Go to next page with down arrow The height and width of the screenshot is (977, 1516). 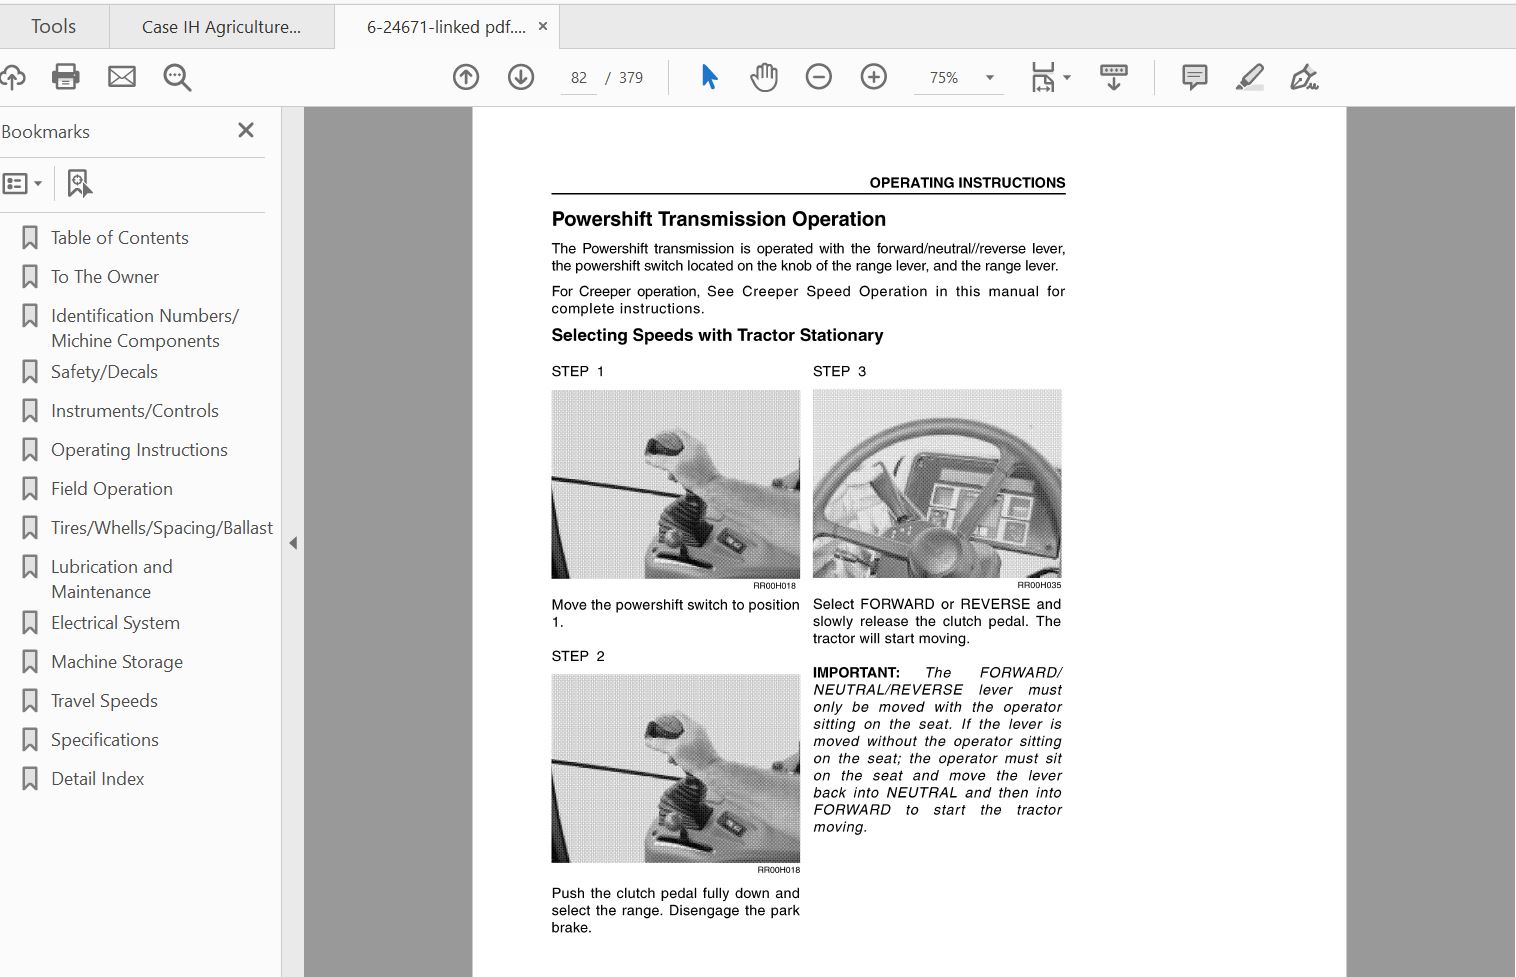tap(521, 77)
